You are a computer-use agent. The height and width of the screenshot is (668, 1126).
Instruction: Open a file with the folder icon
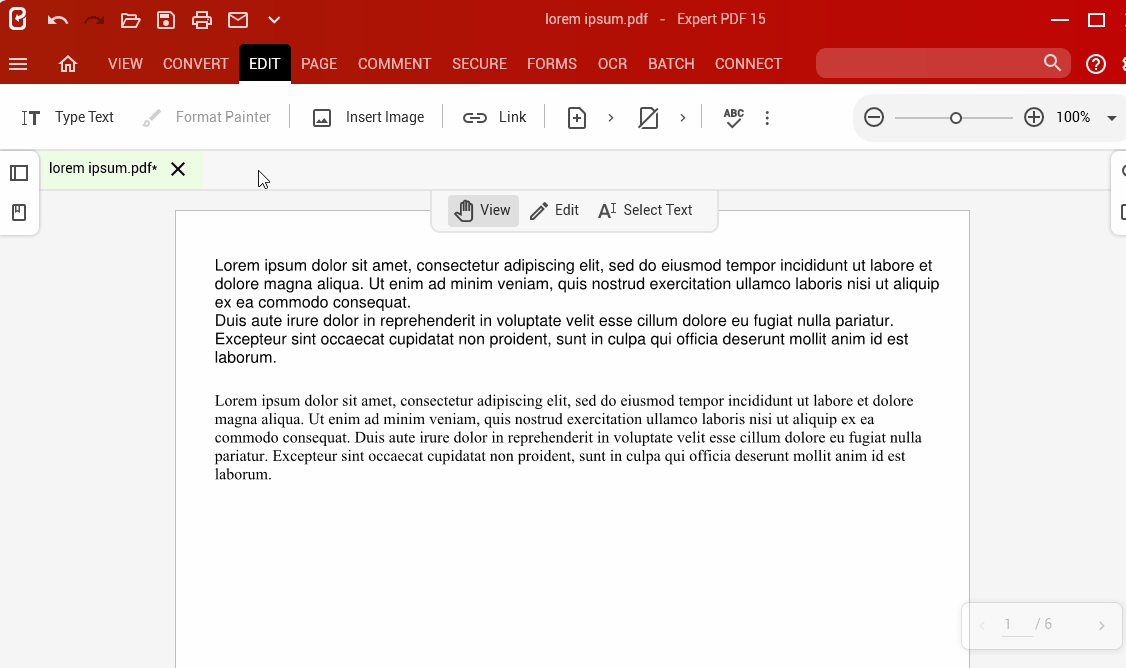130,20
